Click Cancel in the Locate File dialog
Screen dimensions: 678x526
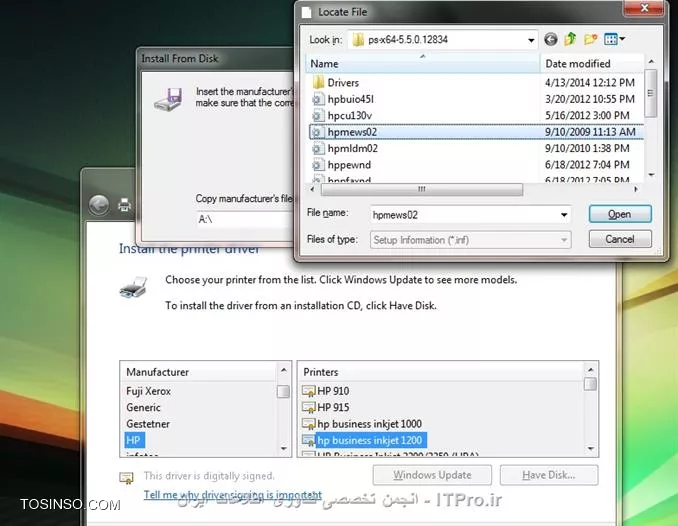click(620, 239)
